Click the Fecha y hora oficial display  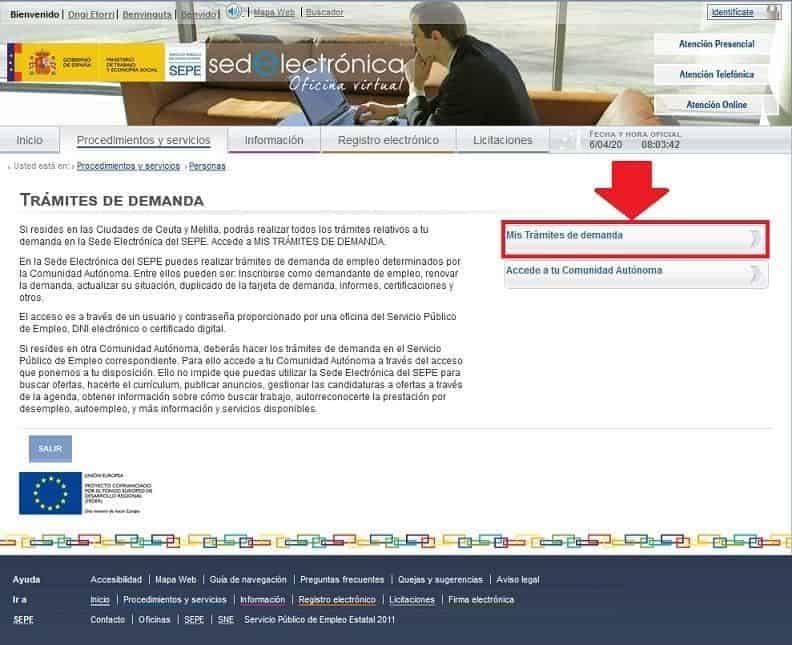point(635,140)
